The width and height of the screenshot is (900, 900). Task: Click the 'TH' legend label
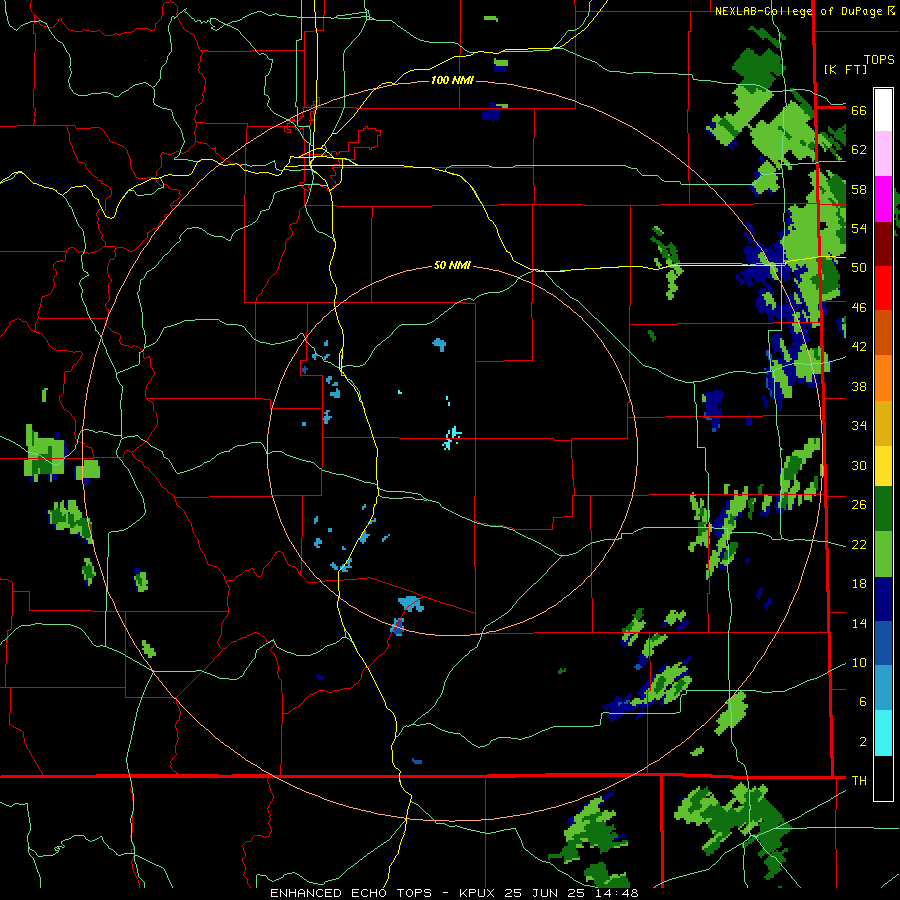(x=859, y=780)
